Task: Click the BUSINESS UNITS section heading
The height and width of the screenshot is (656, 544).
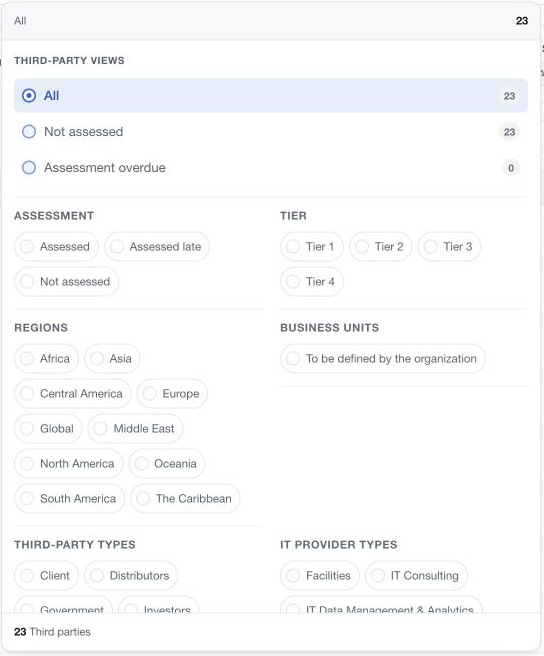Action: point(330,328)
